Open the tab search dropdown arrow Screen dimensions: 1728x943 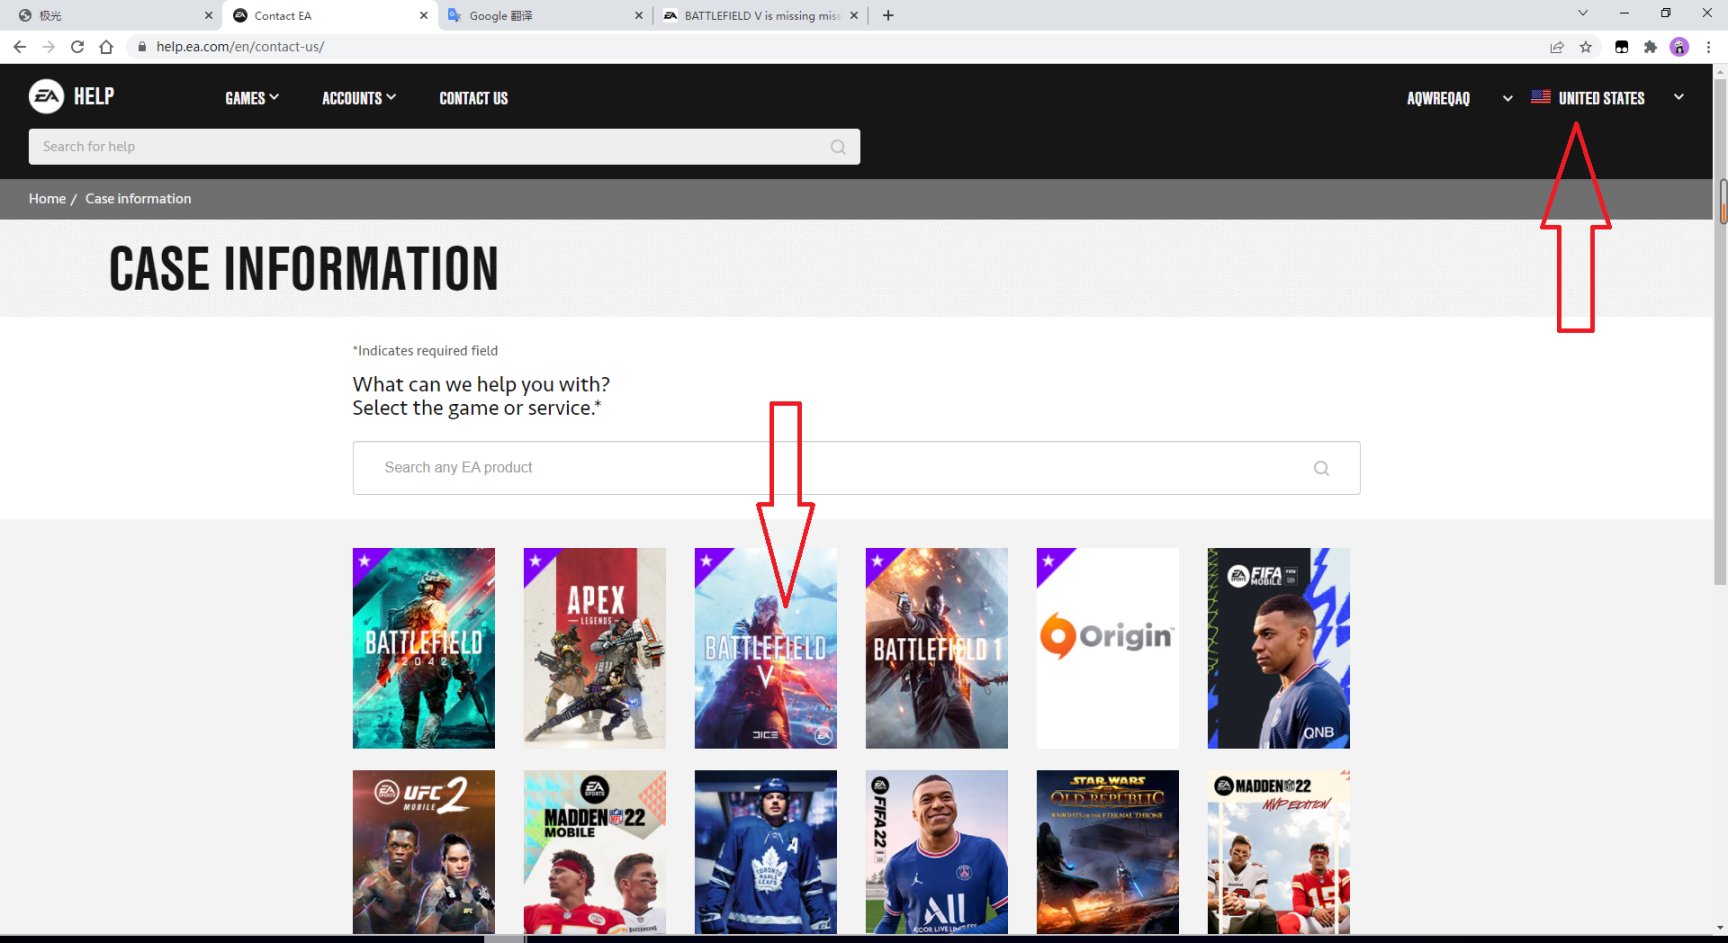[x=1583, y=13]
